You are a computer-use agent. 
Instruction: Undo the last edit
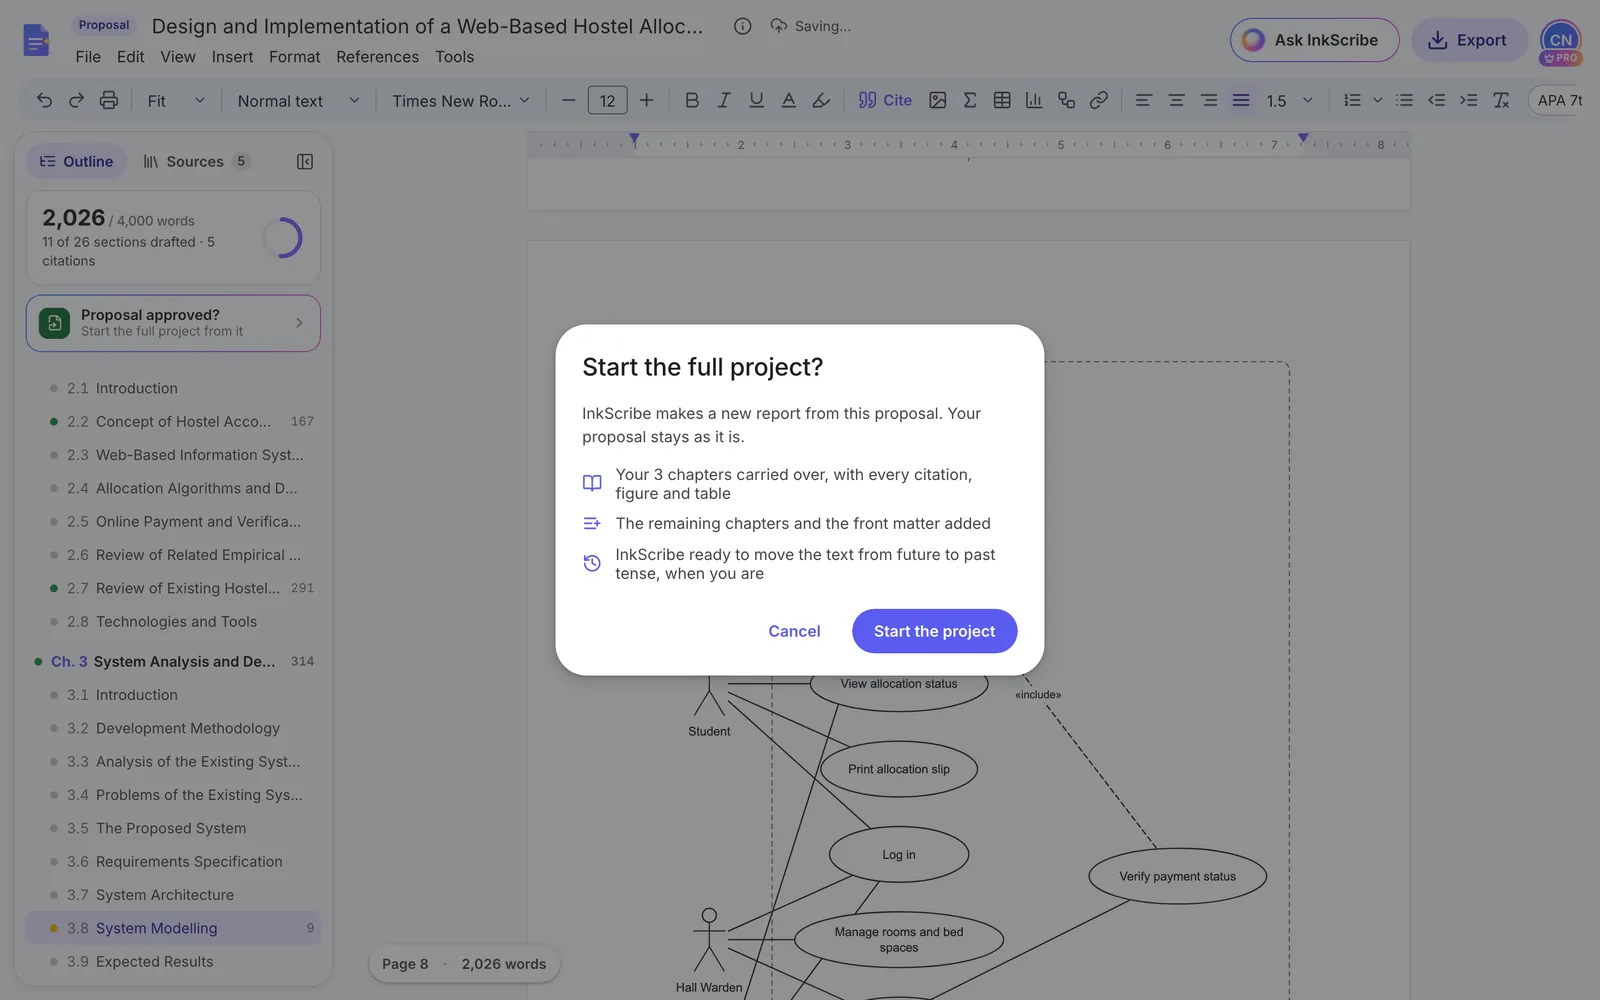tap(44, 100)
